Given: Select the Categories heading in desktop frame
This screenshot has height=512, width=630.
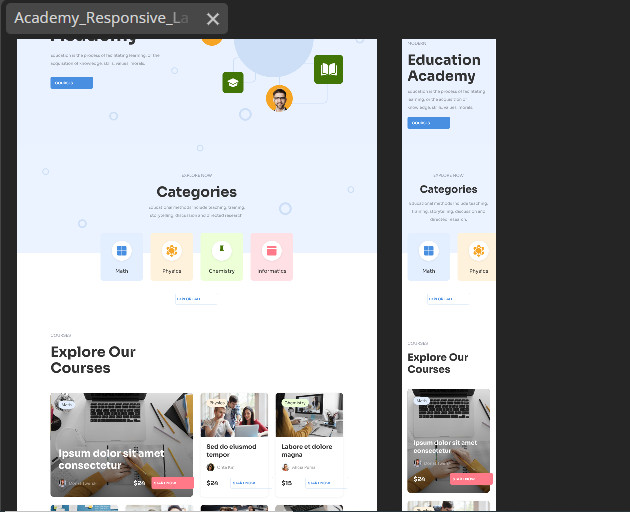Looking at the screenshot, I should pyautogui.click(x=196, y=192).
